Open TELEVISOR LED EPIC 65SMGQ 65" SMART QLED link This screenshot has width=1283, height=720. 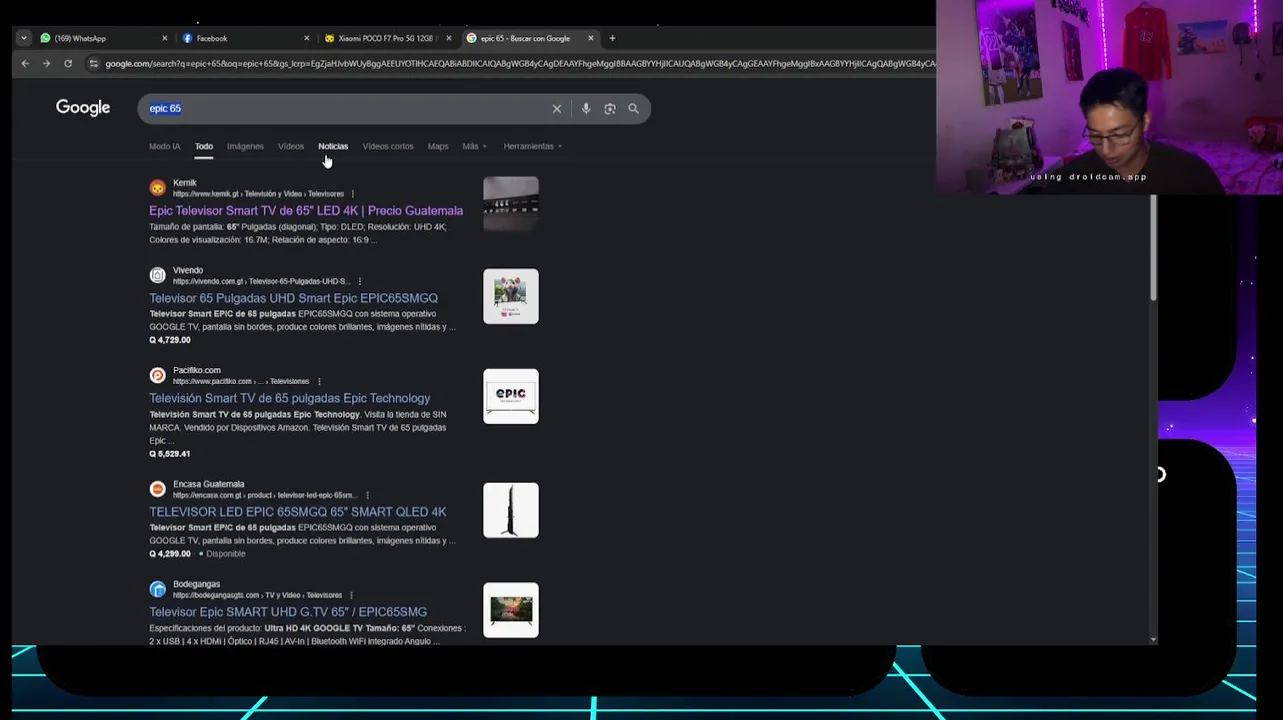pos(297,512)
